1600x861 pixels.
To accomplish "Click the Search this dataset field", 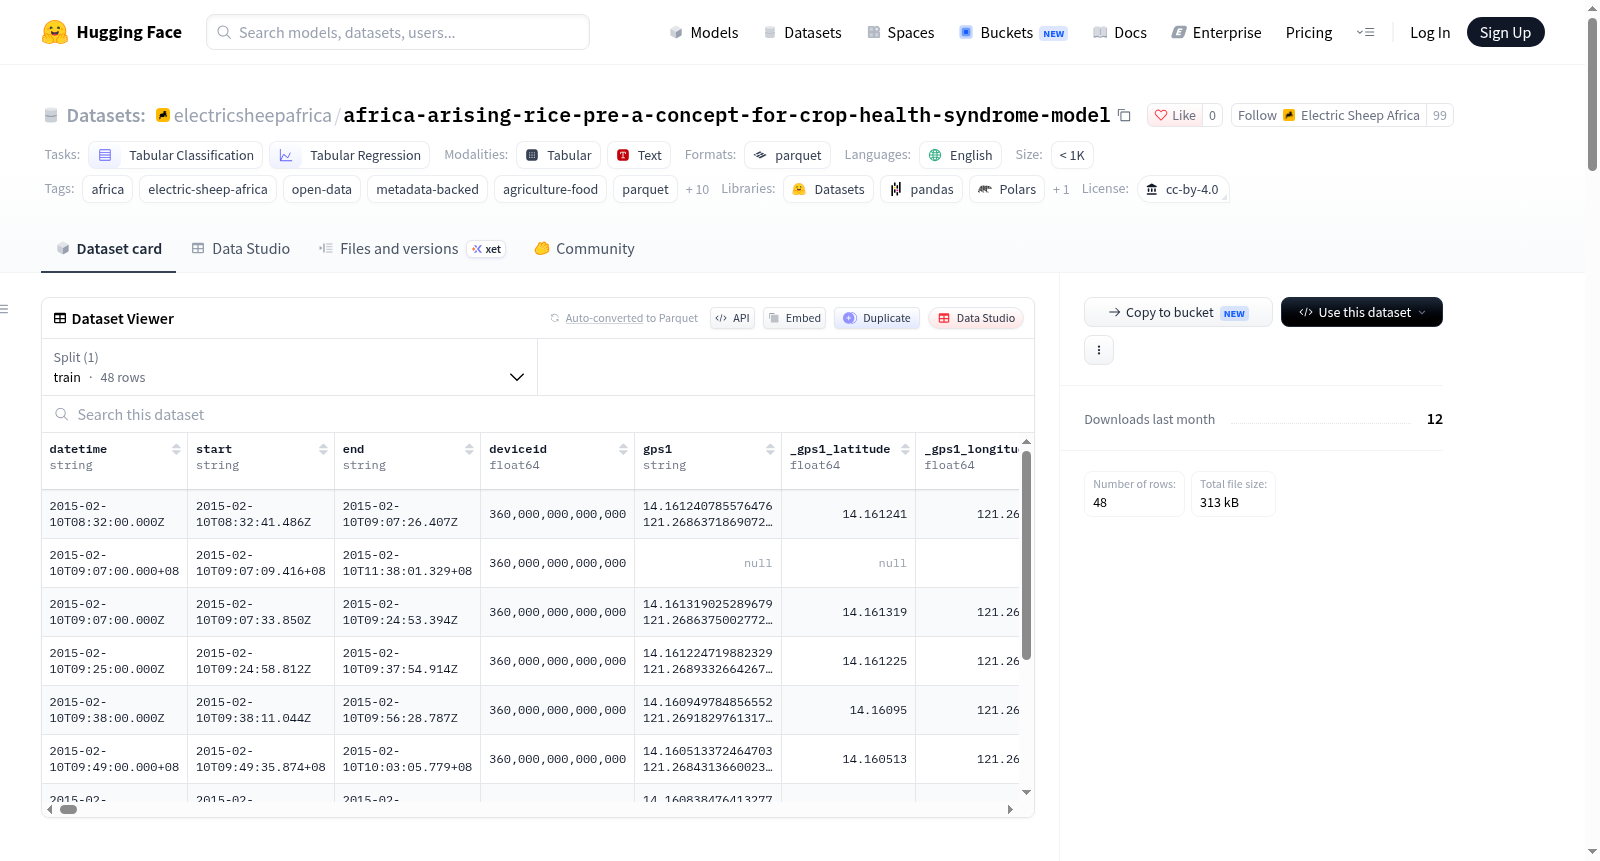I will (x=538, y=414).
